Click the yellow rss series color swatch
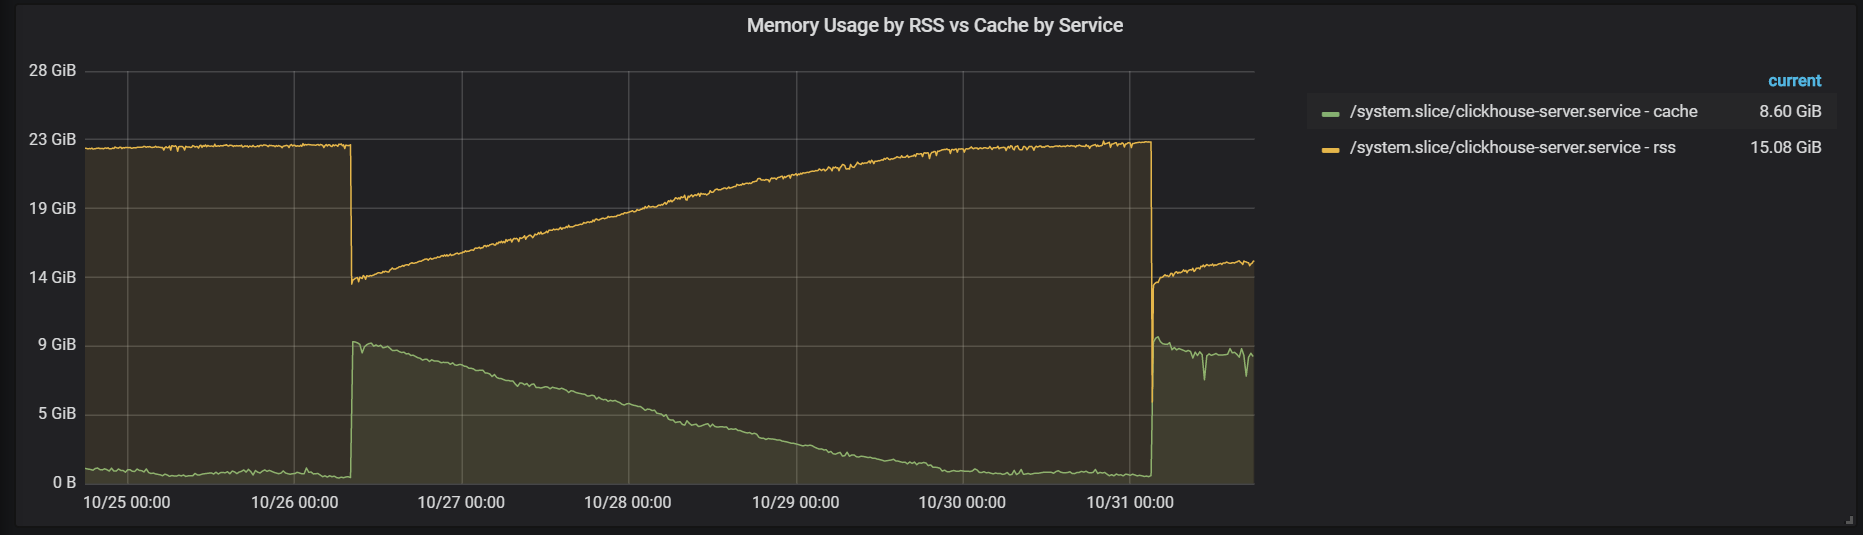This screenshot has width=1863, height=535. pos(1330,150)
